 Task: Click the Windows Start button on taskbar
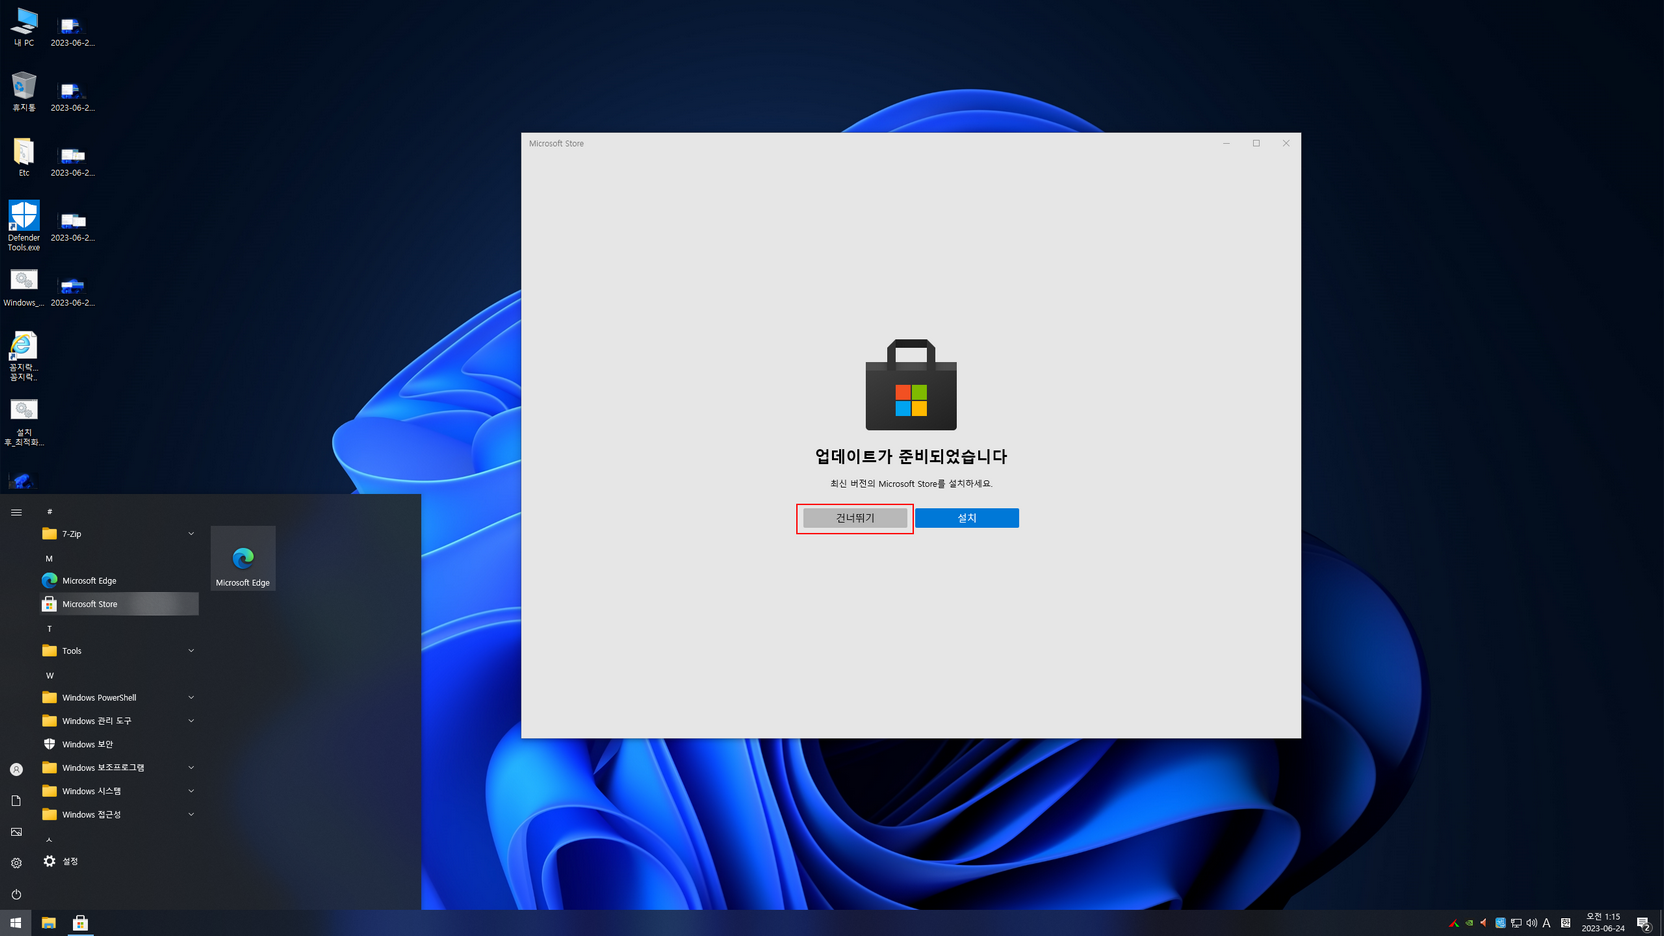point(16,923)
